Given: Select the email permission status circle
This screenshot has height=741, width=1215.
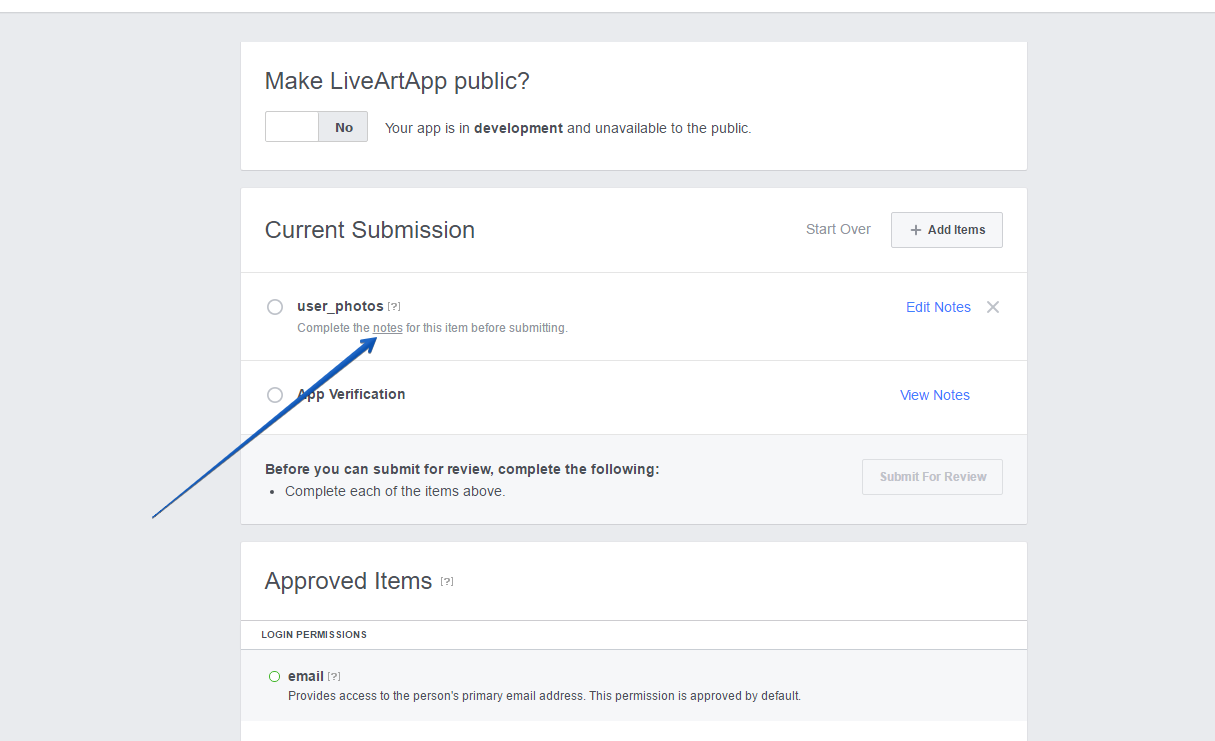Looking at the screenshot, I should (x=274, y=677).
